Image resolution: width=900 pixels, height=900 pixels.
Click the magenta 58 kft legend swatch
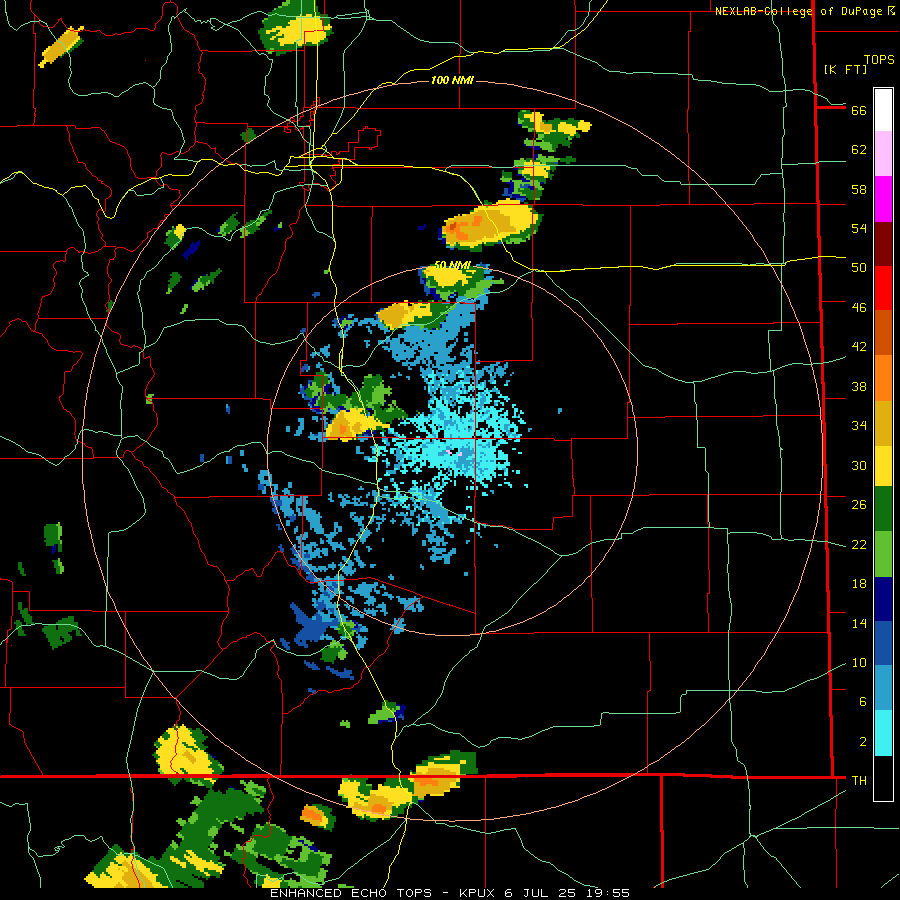tap(883, 199)
